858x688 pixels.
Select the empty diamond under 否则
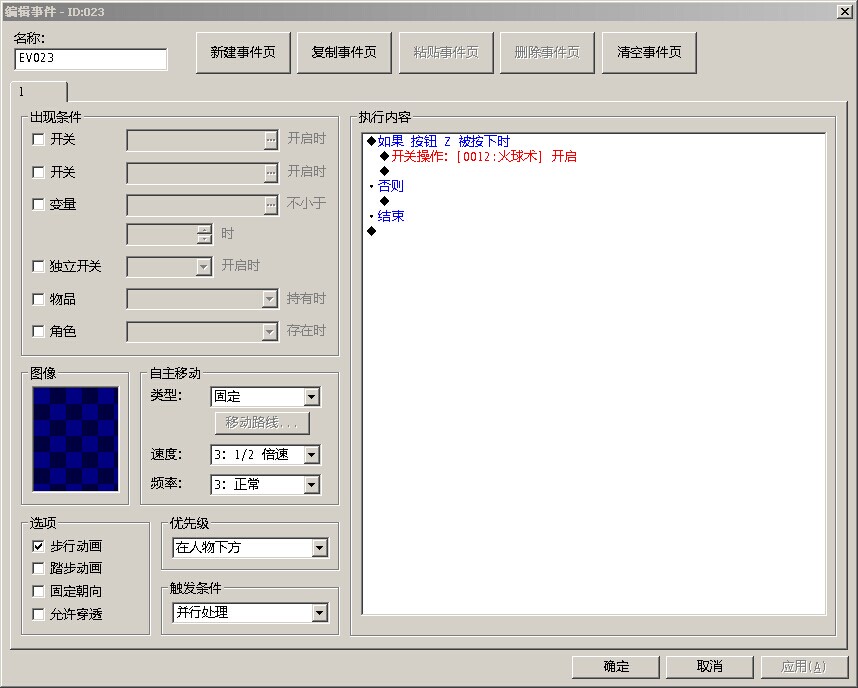(385, 201)
